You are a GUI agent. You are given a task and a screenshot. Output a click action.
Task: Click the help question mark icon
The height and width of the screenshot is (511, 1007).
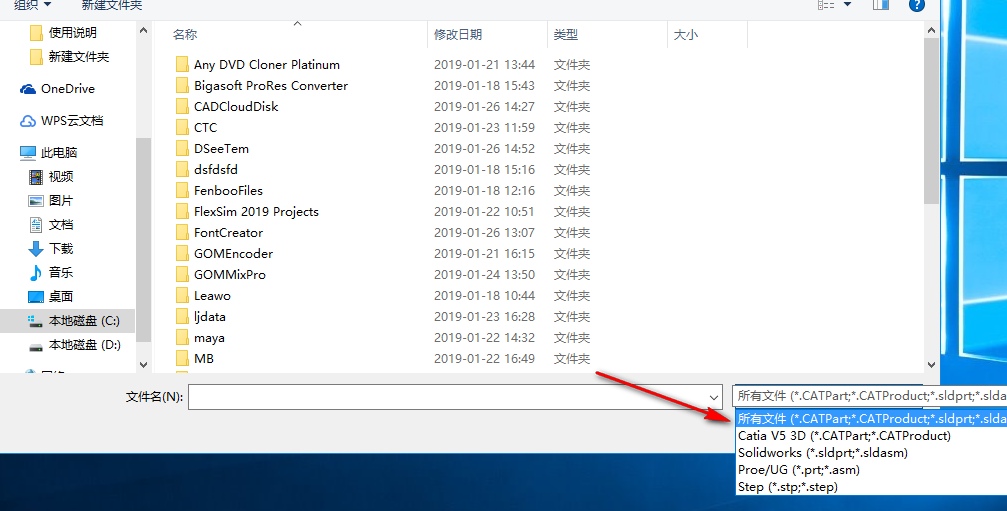pyautogui.click(x=917, y=5)
